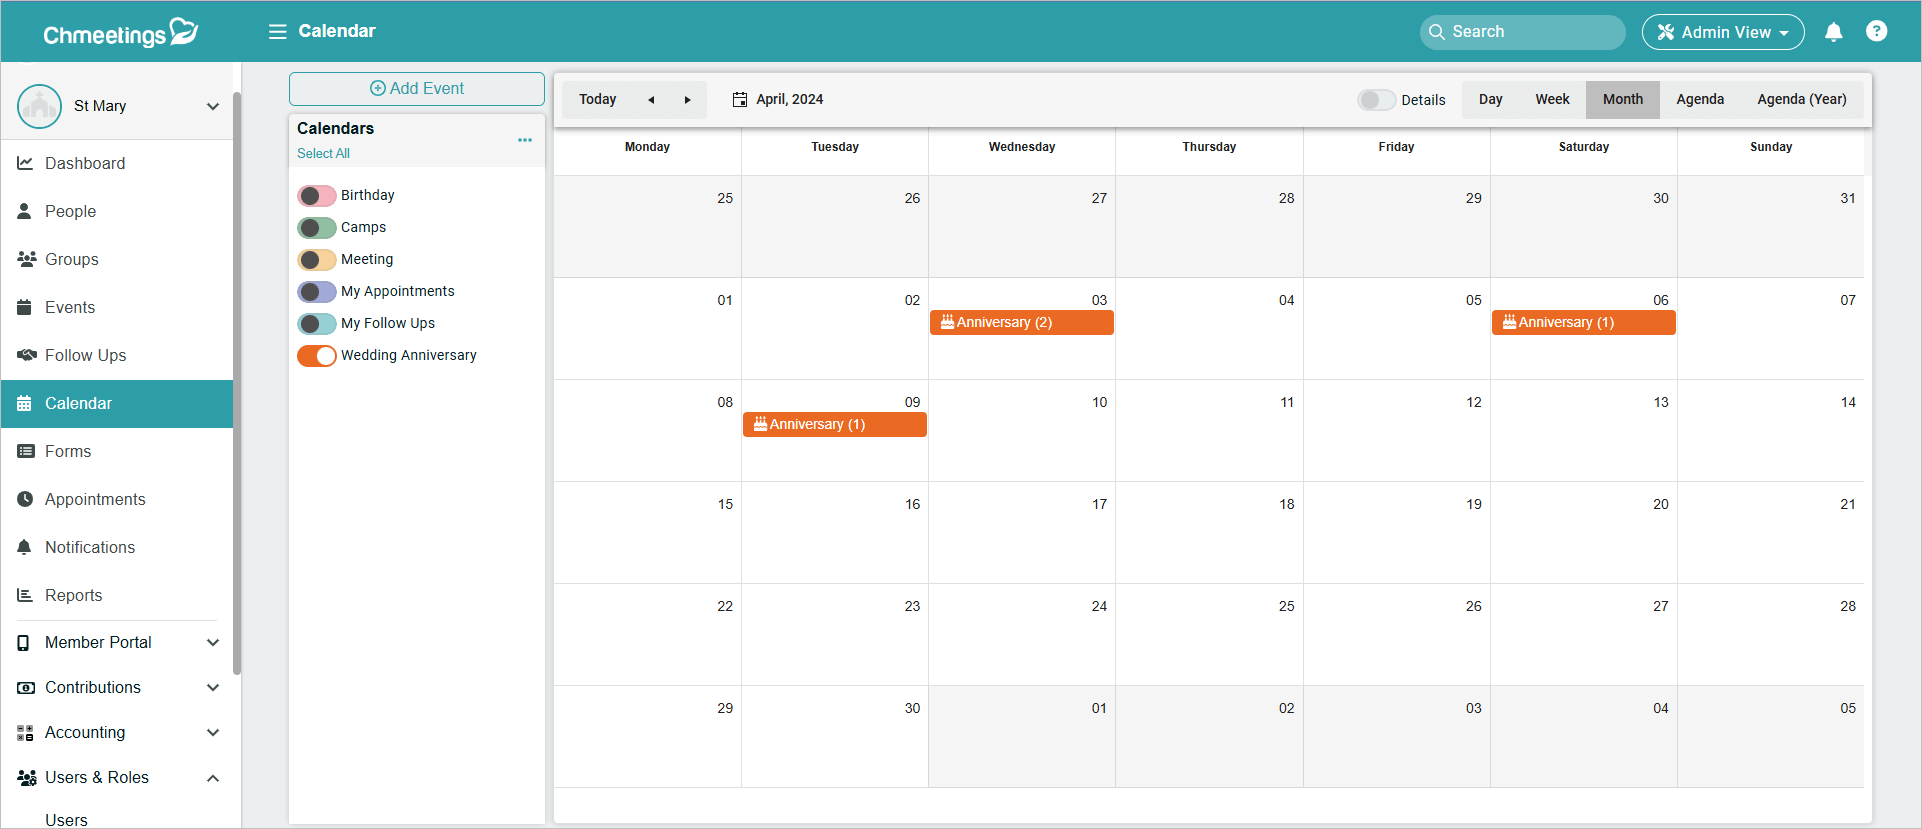The width and height of the screenshot is (1922, 829).
Task: Click the Notifications sidebar bell icon
Action: (25, 547)
